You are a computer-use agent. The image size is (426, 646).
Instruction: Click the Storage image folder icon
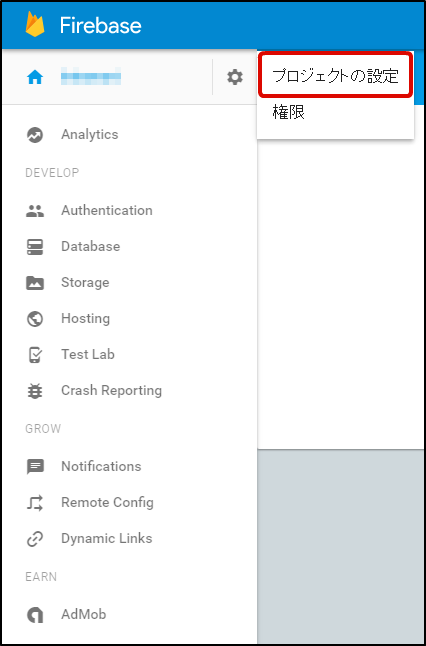coord(35,283)
